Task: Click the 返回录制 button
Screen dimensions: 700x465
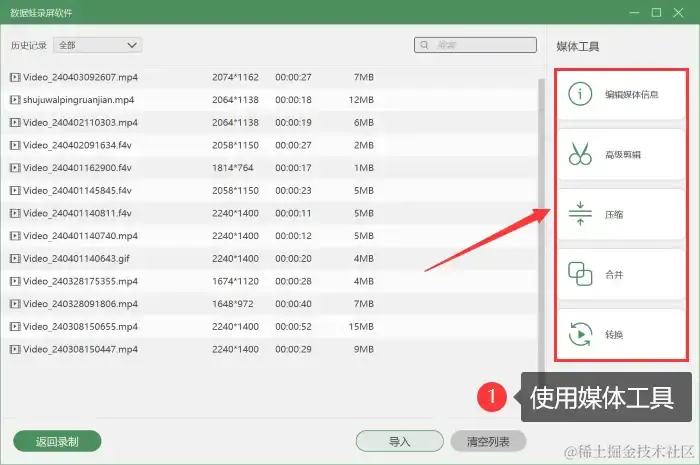Action: 57,441
